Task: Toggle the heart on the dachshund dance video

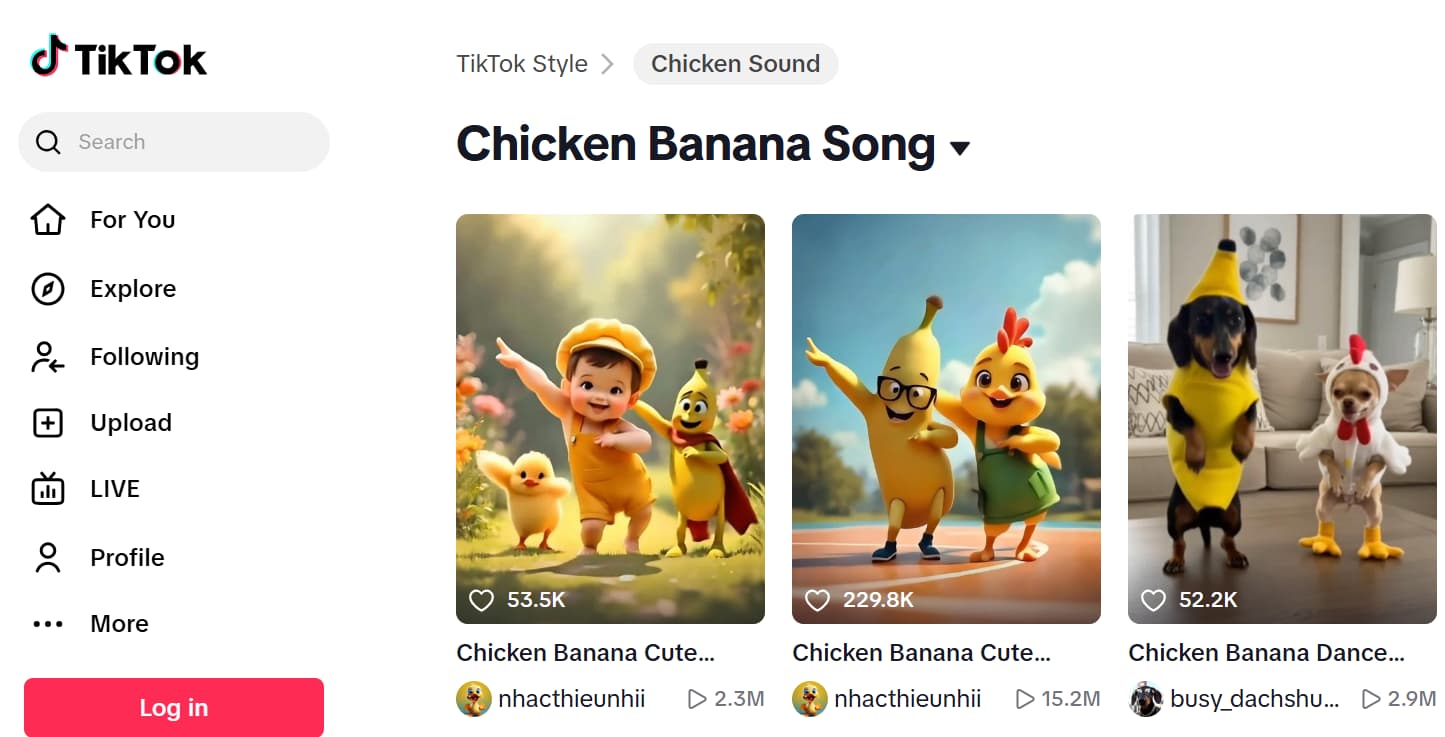Action: point(1152,599)
